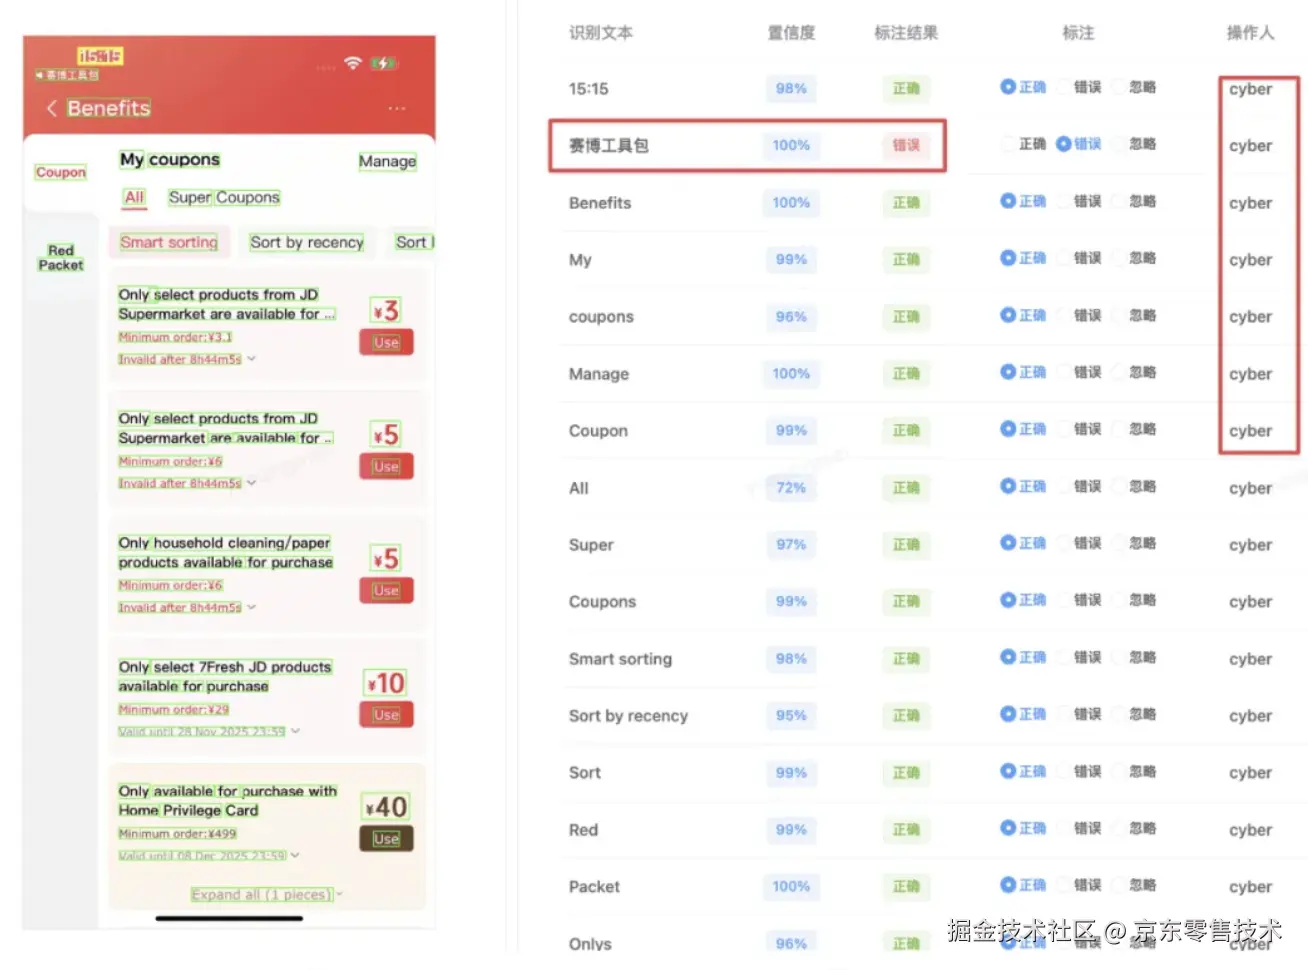Select 正确 for the Smart sorting row
The height and width of the screenshot is (970, 1308).
[x=1023, y=657]
